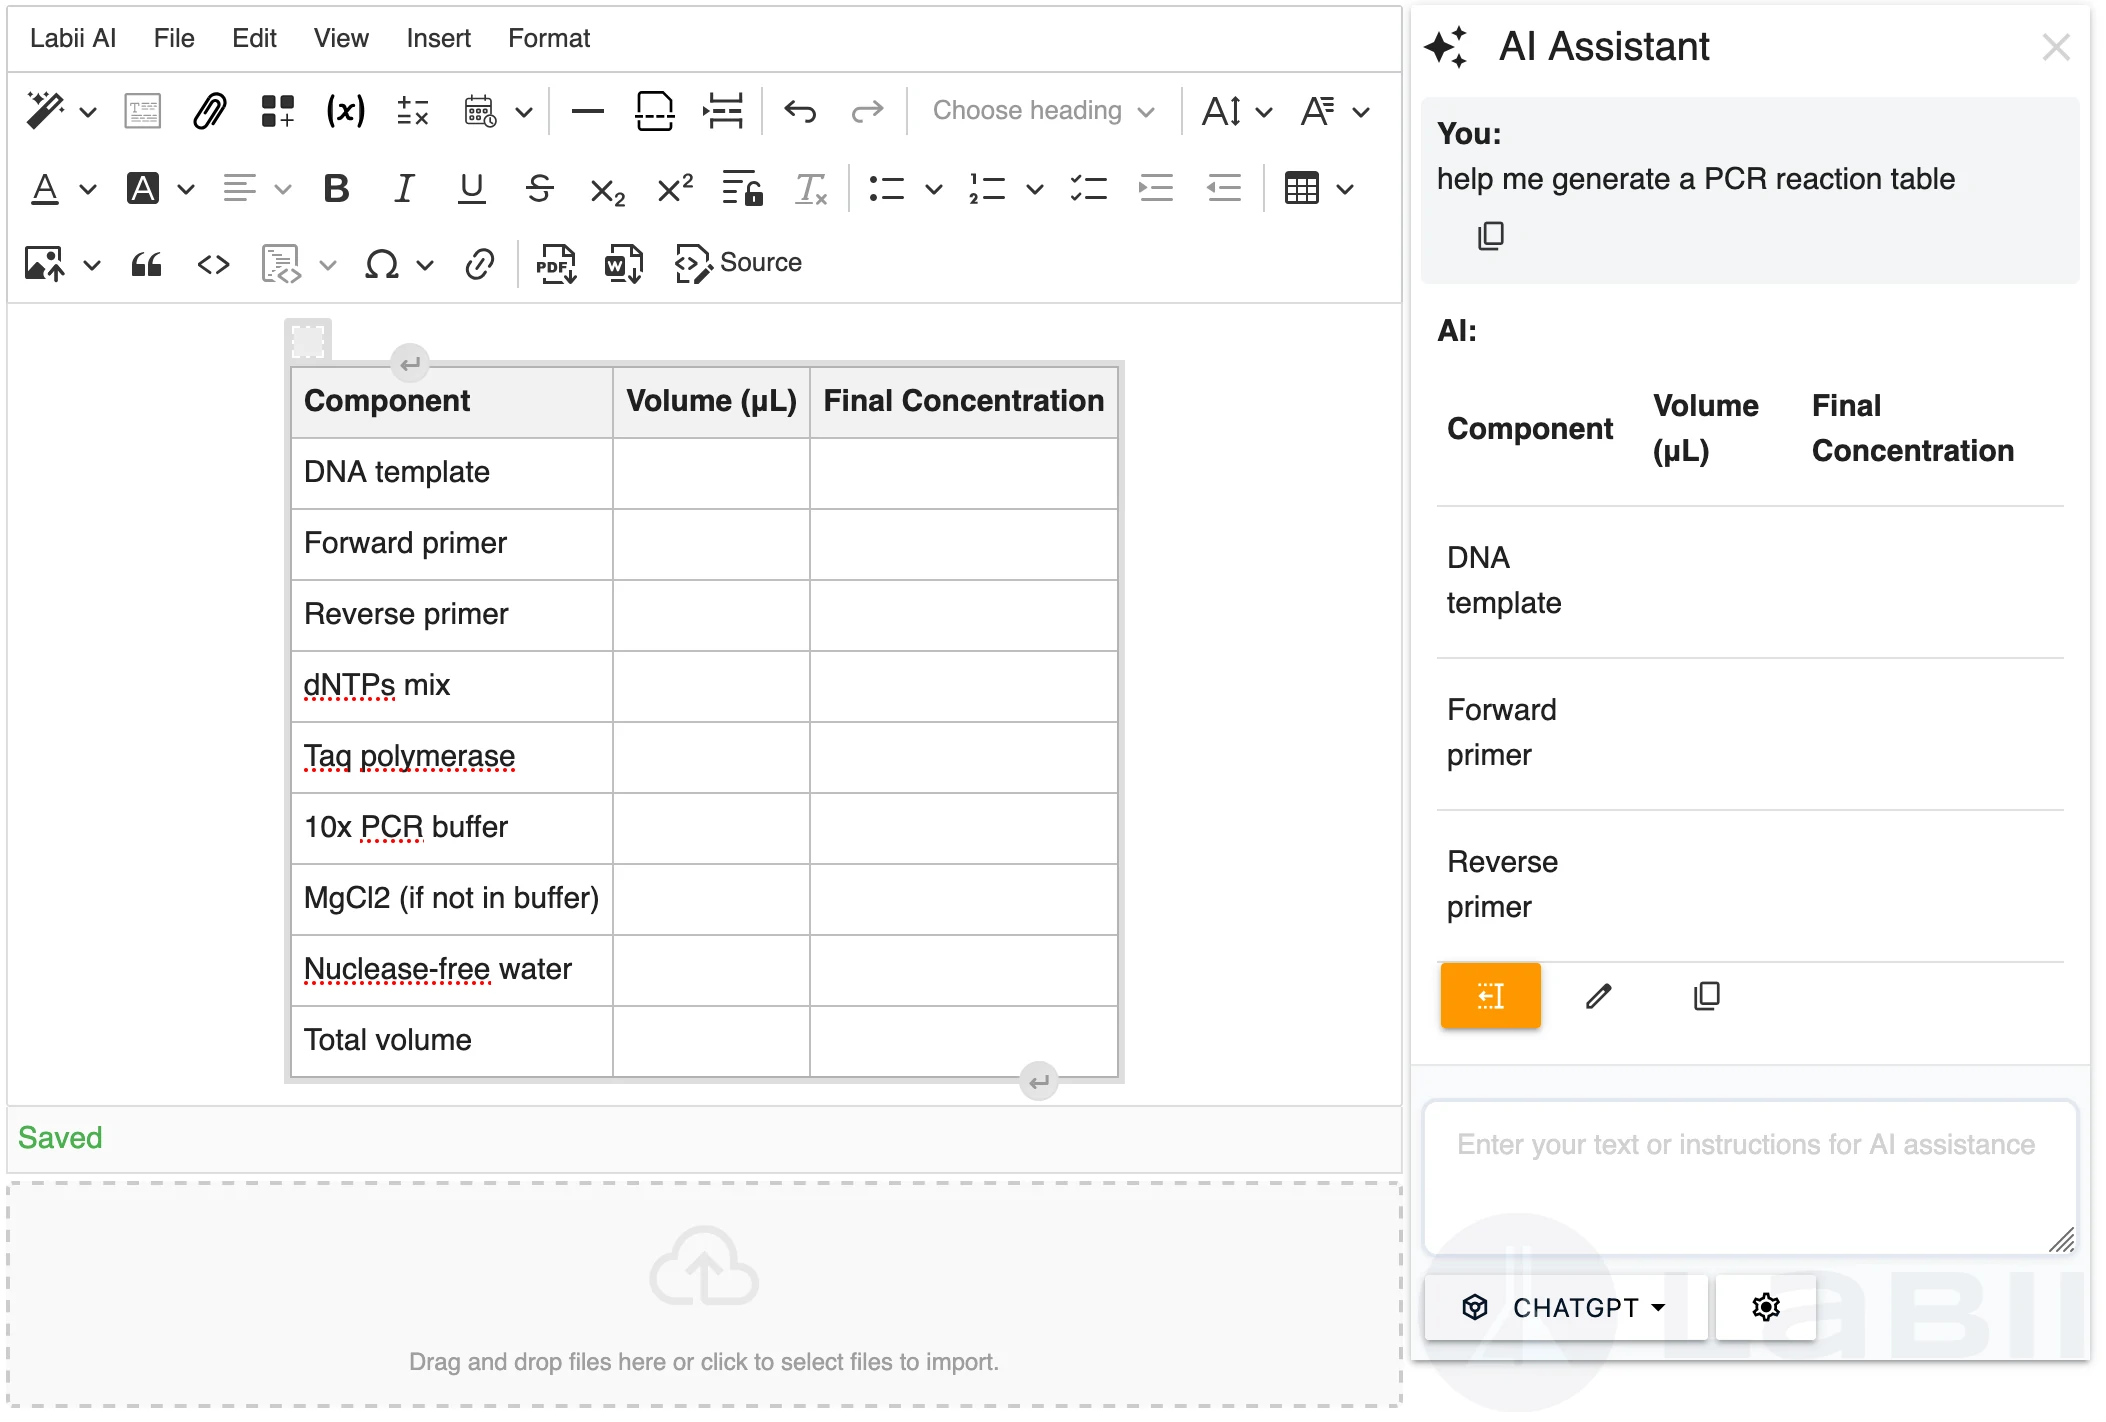Toggle strikethrough formatting
2106x1422 pixels.
(x=539, y=188)
